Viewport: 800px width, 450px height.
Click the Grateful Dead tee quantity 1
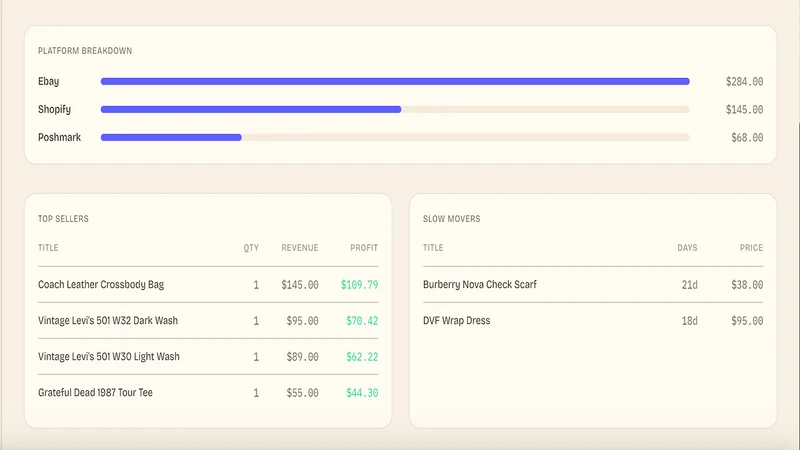(256, 393)
